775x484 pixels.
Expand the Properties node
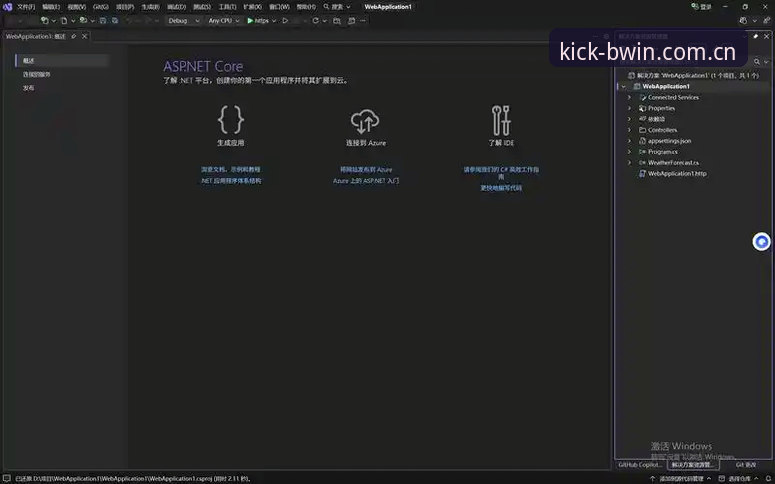click(x=629, y=108)
